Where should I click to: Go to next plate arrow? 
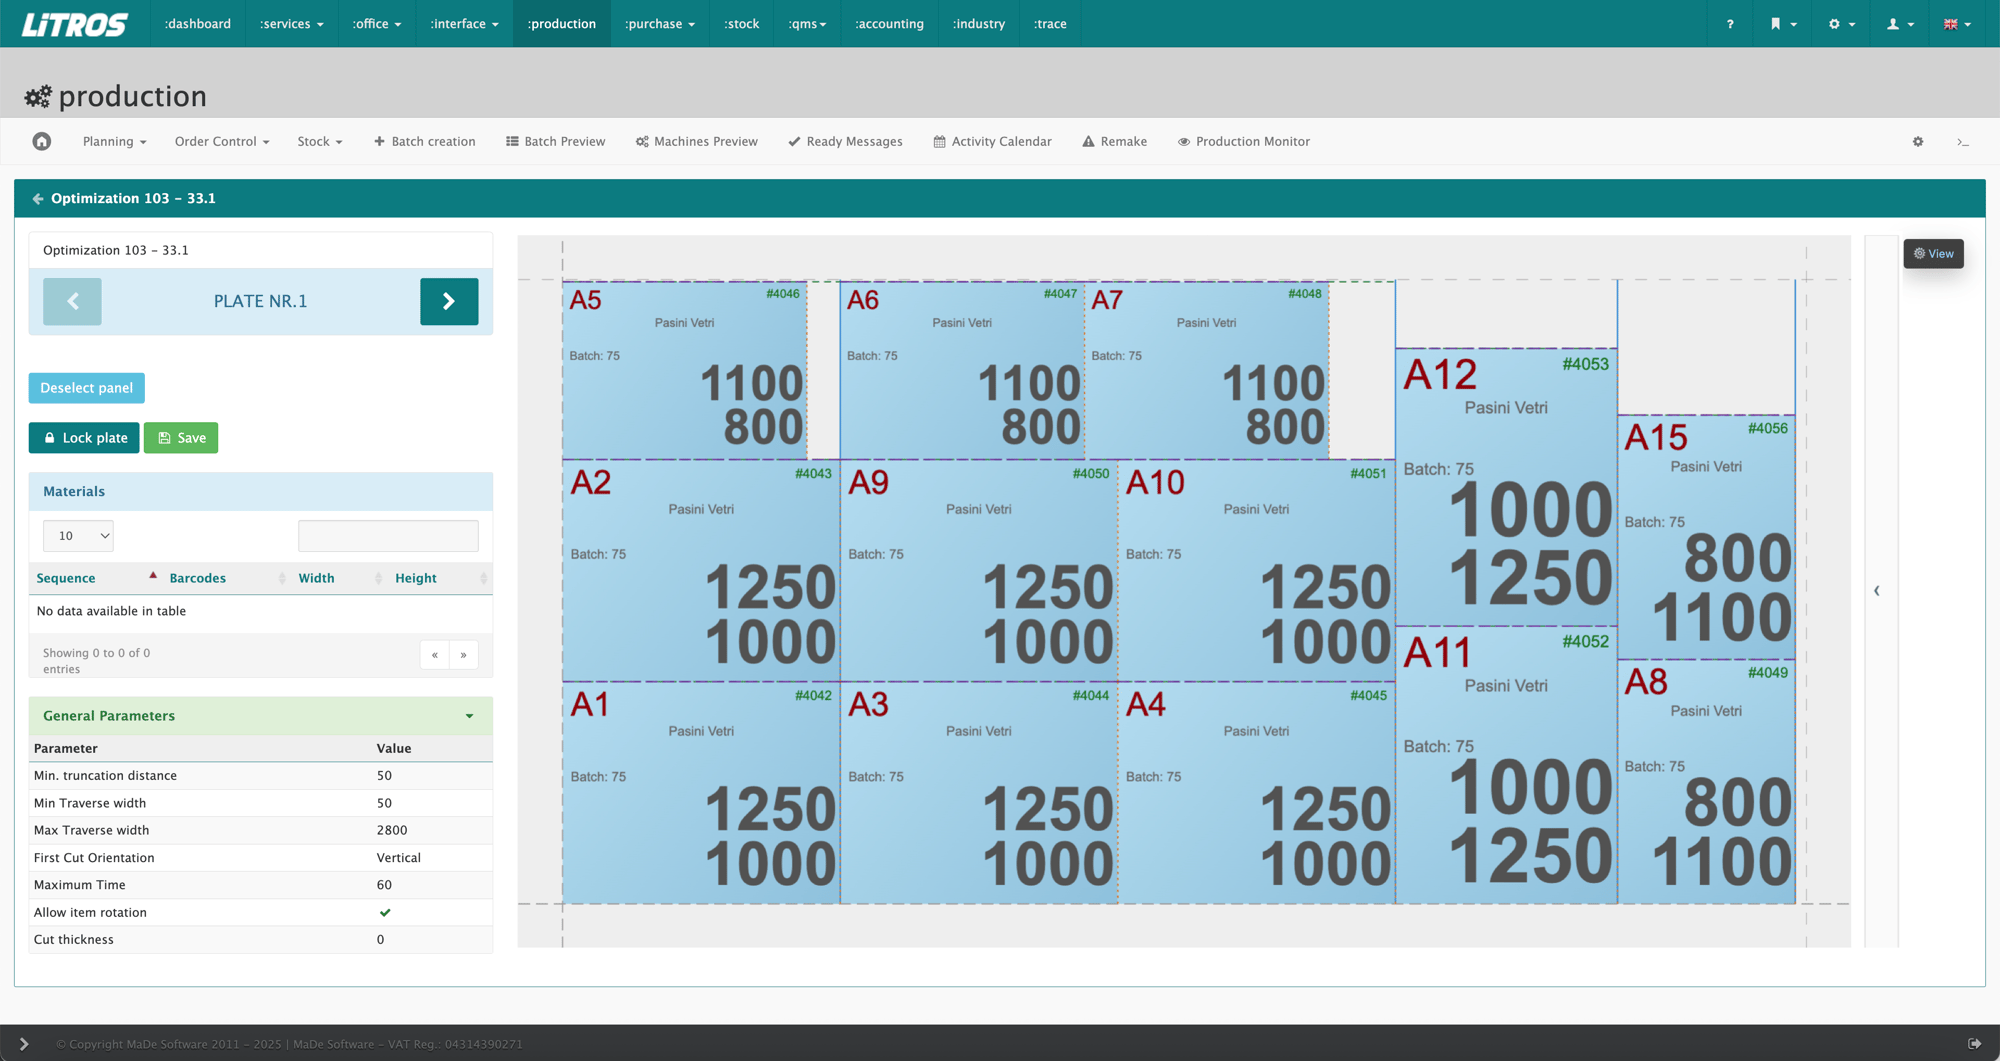pyautogui.click(x=449, y=301)
